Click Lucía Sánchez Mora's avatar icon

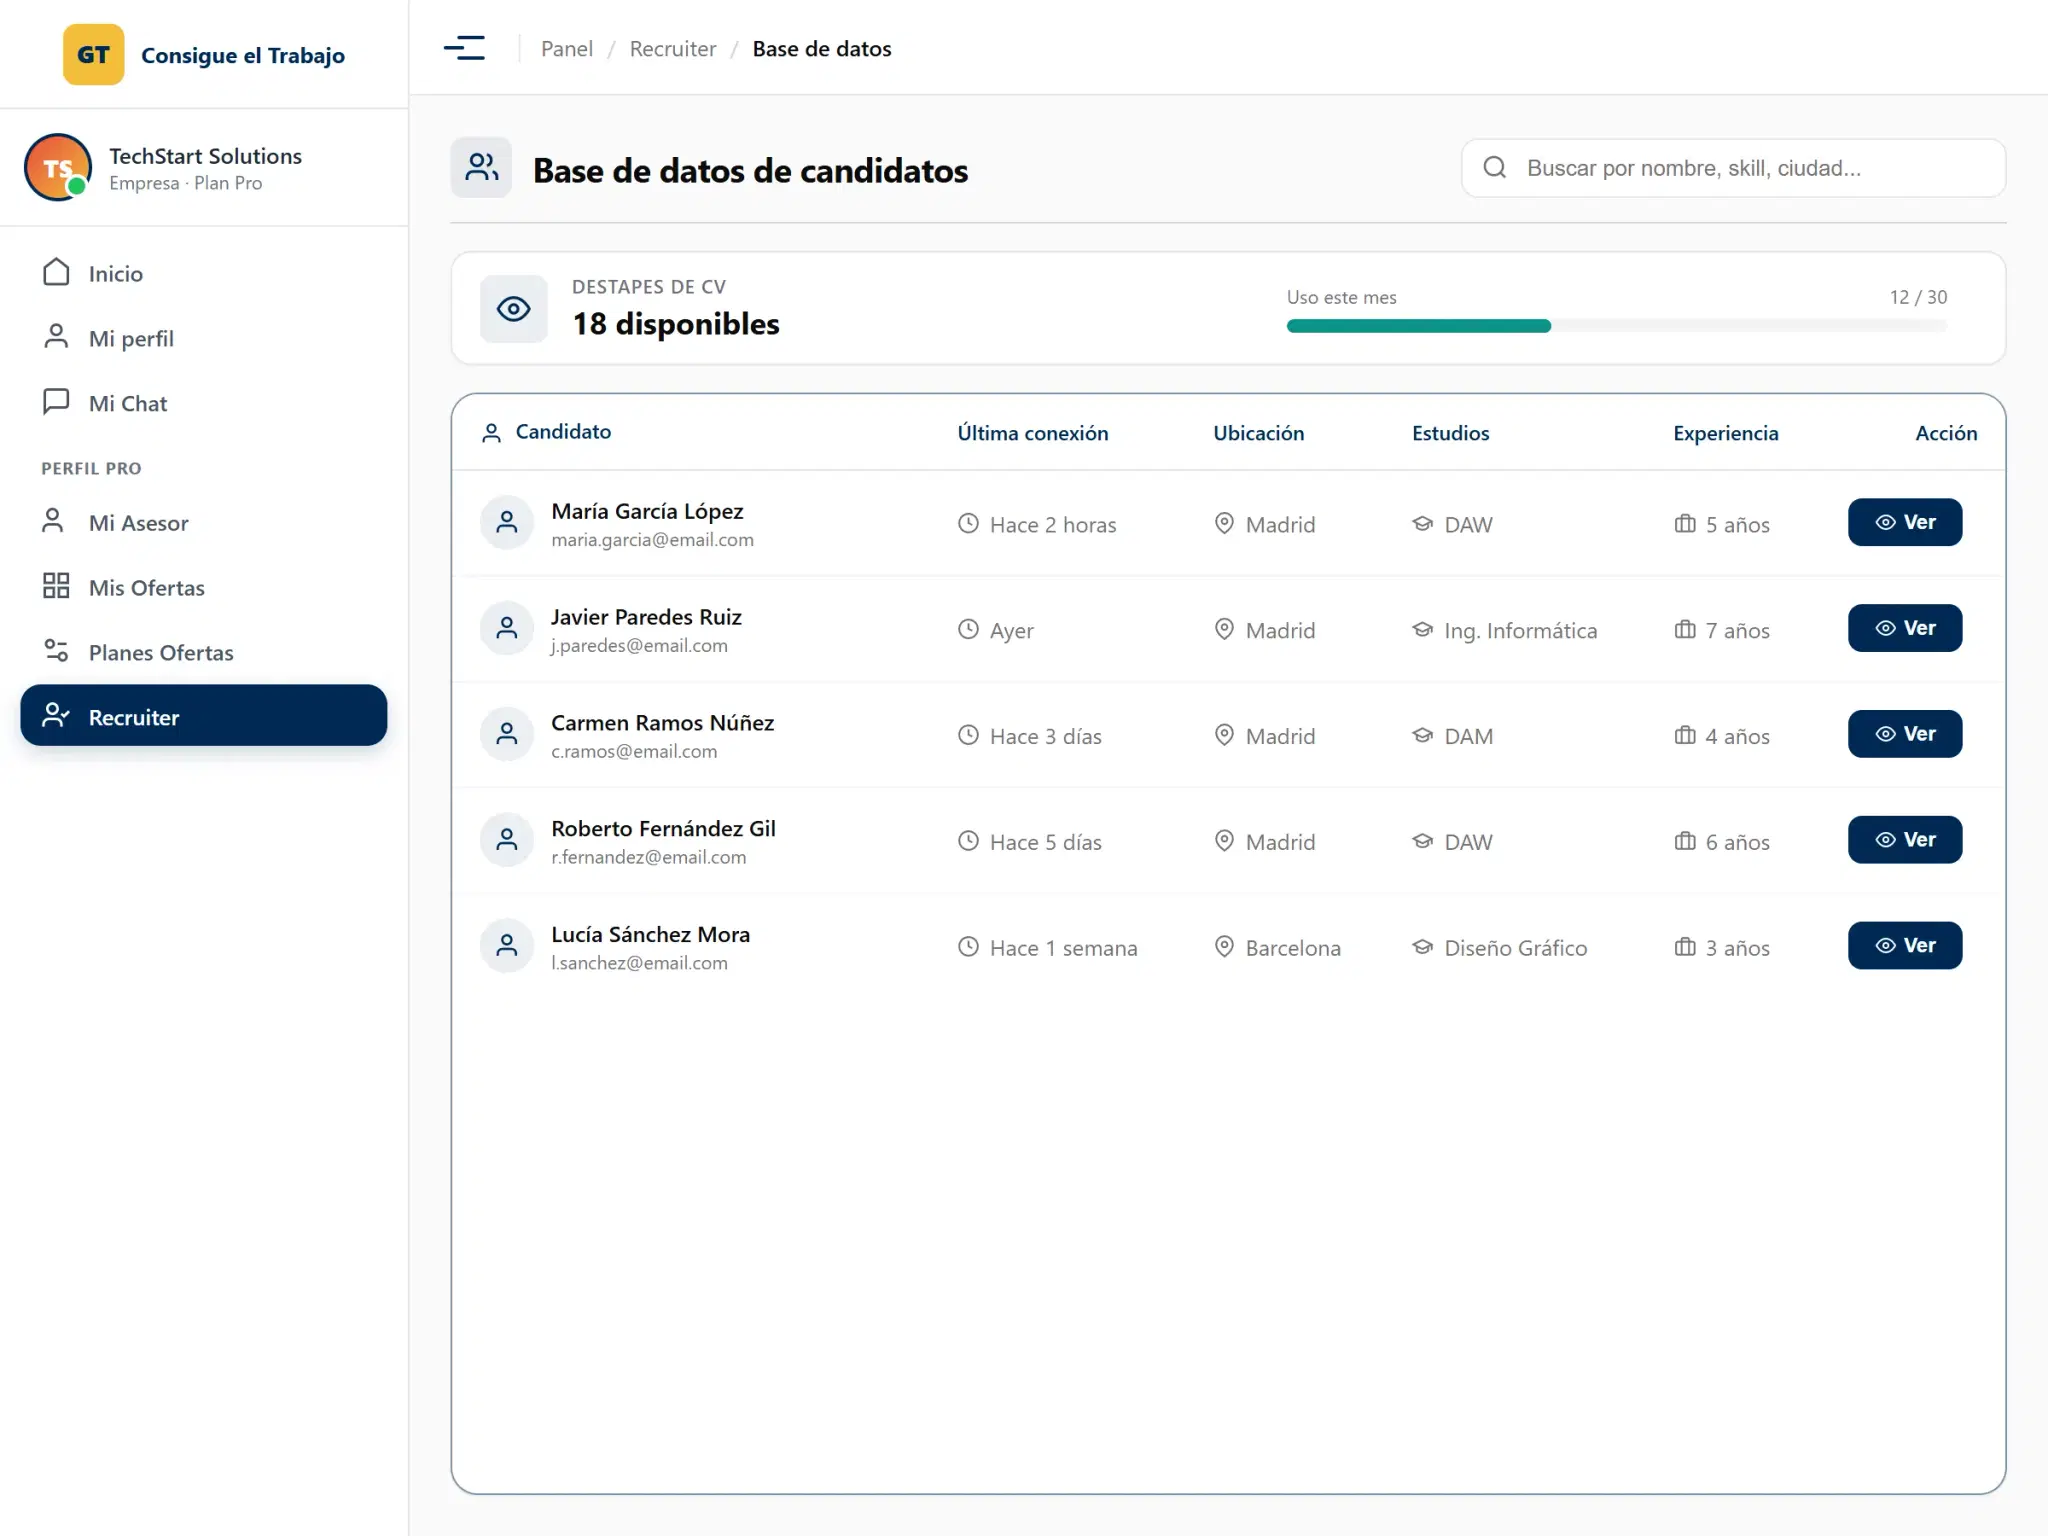[507, 946]
